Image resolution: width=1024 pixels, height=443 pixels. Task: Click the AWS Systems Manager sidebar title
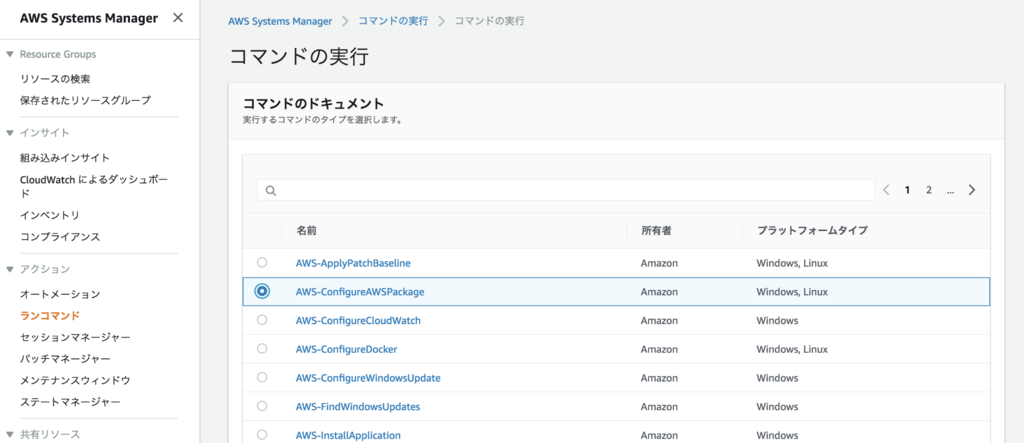(x=89, y=18)
